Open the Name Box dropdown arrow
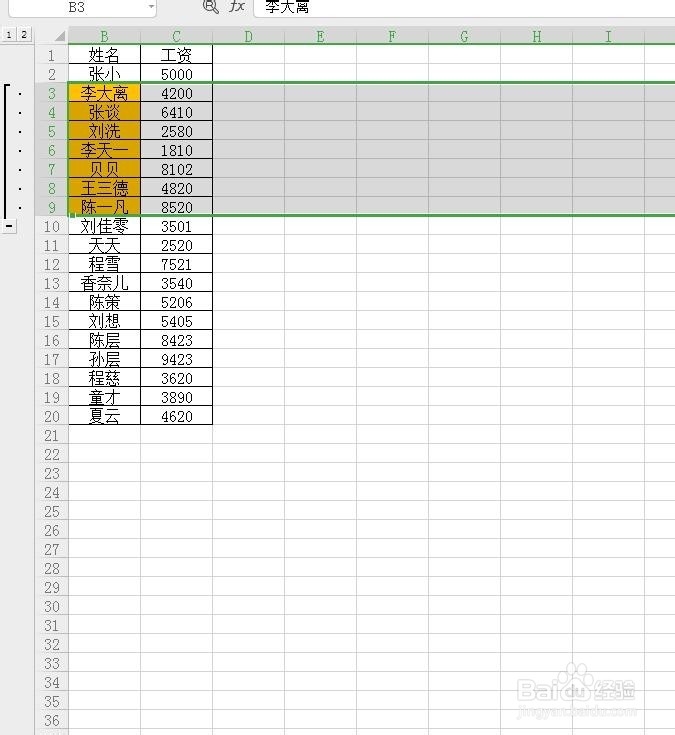Viewport: 675px width, 735px height. tap(151, 7)
